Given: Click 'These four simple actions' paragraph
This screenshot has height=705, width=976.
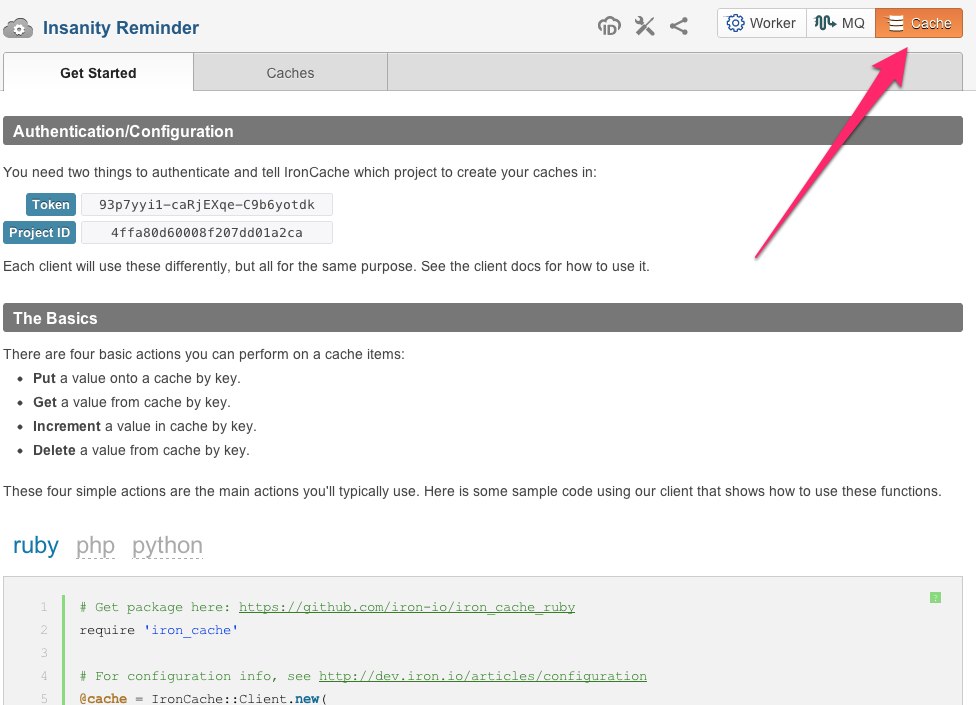Looking at the screenshot, I should (472, 491).
